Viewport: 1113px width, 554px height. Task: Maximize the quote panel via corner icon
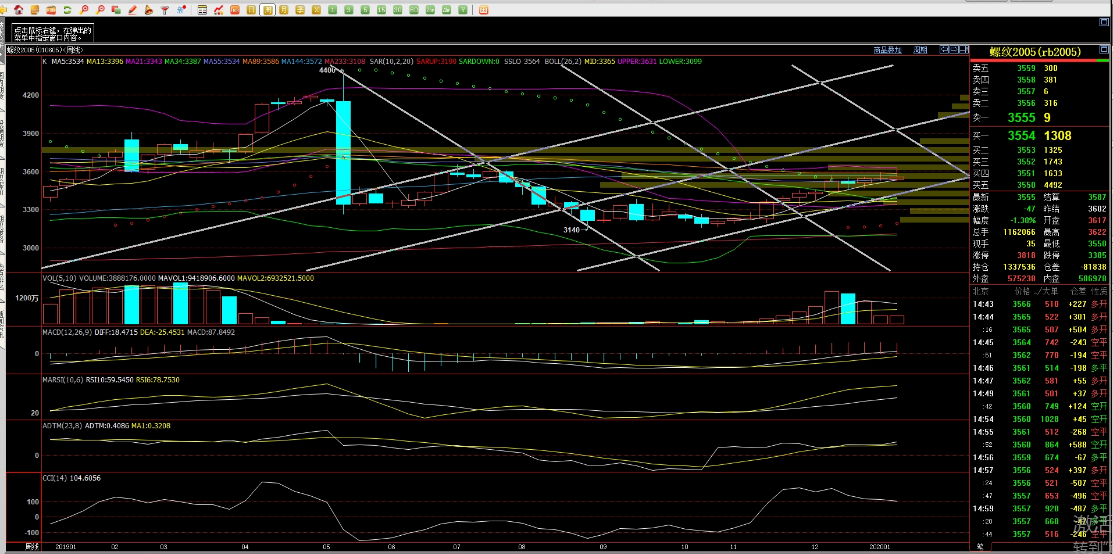coord(1104,50)
